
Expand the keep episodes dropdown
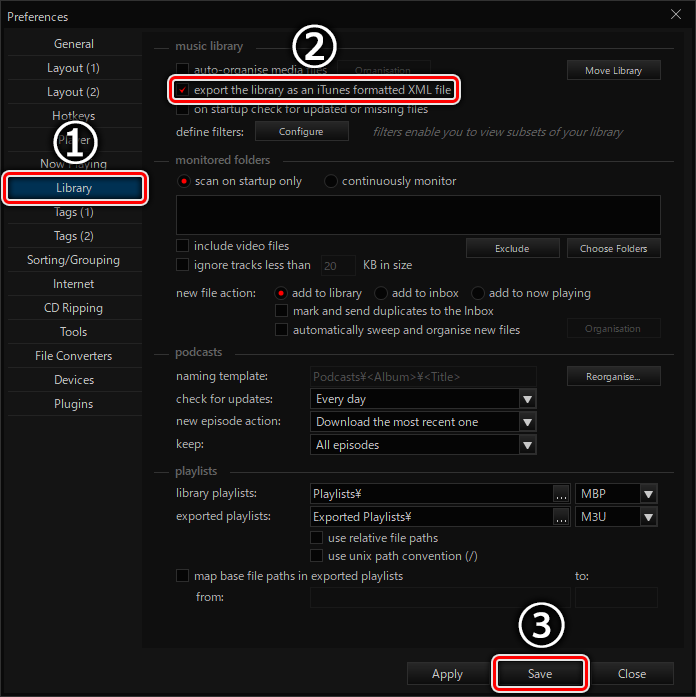click(528, 445)
